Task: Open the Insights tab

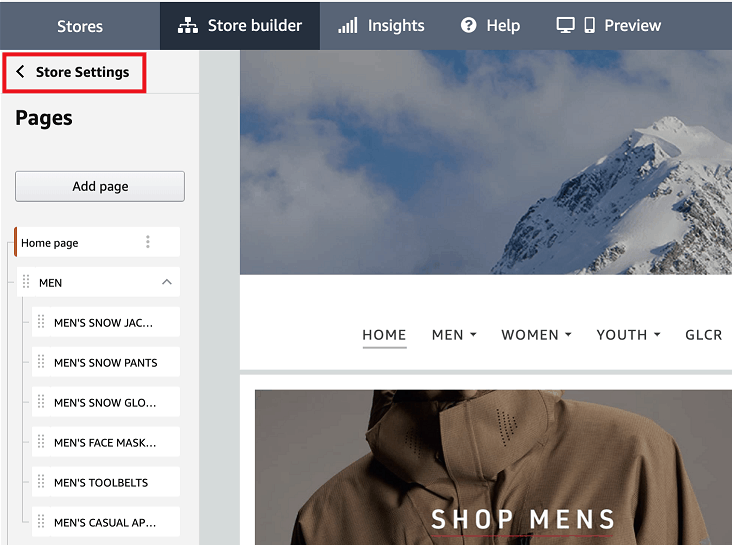Action: (x=381, y=26)
